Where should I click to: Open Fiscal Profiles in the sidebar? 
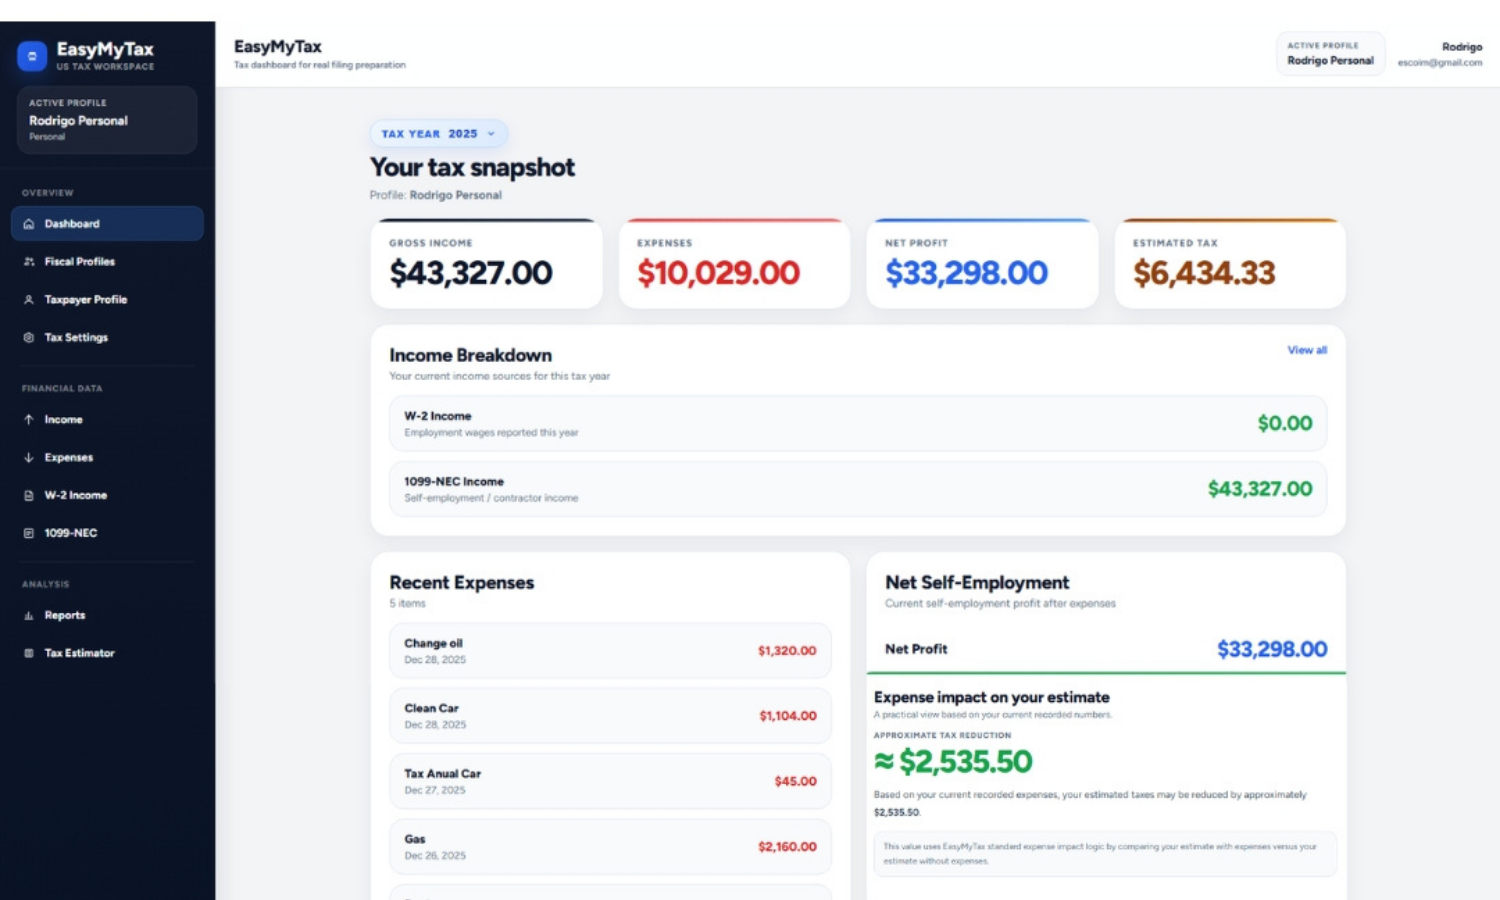pos(107,262)
